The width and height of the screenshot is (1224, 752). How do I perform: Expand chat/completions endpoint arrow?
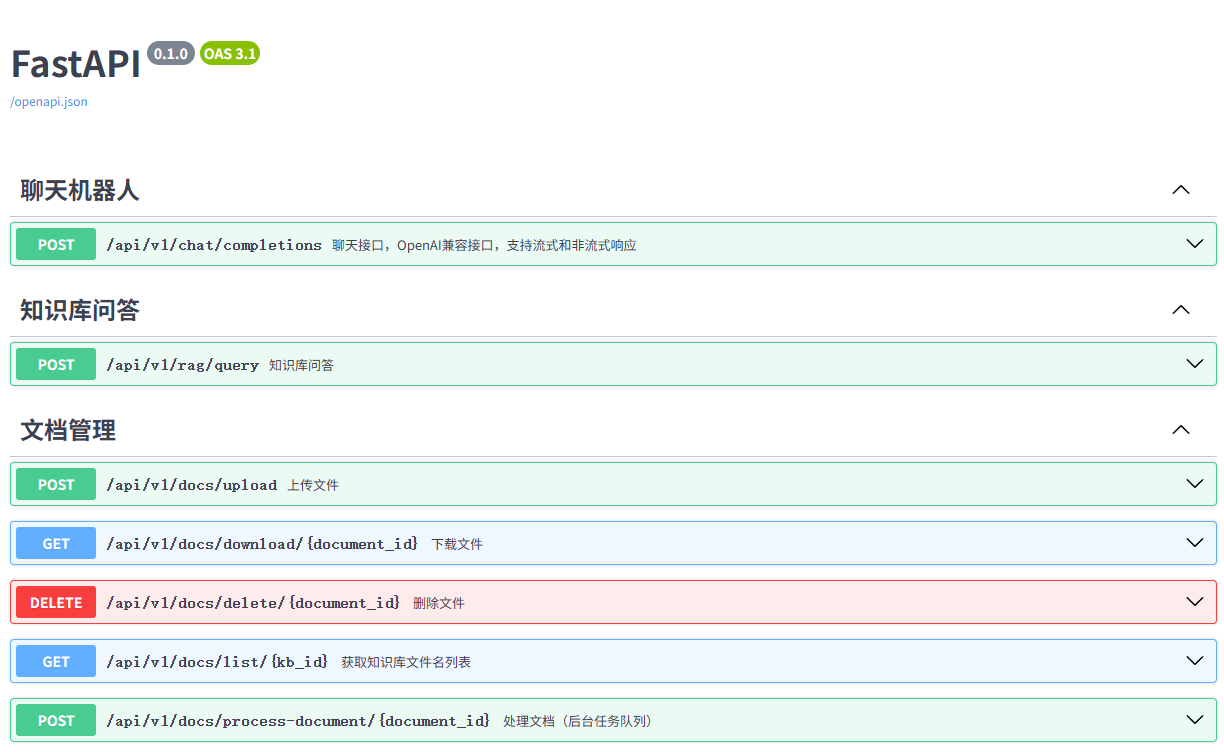tap(1194, 244)
